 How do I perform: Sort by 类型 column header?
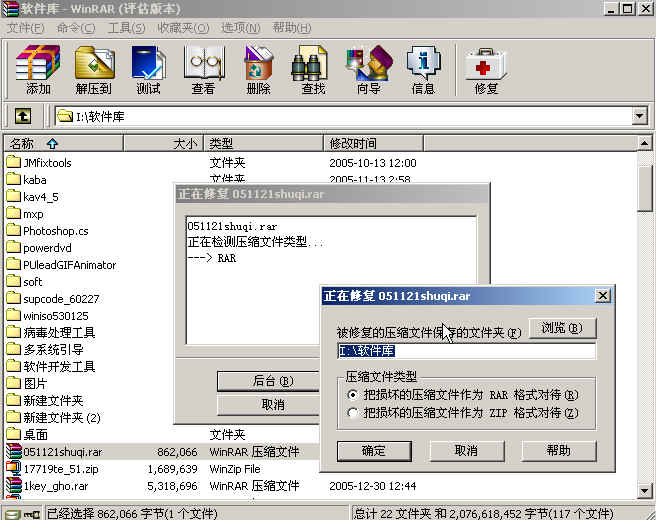[x=263, y=143]
